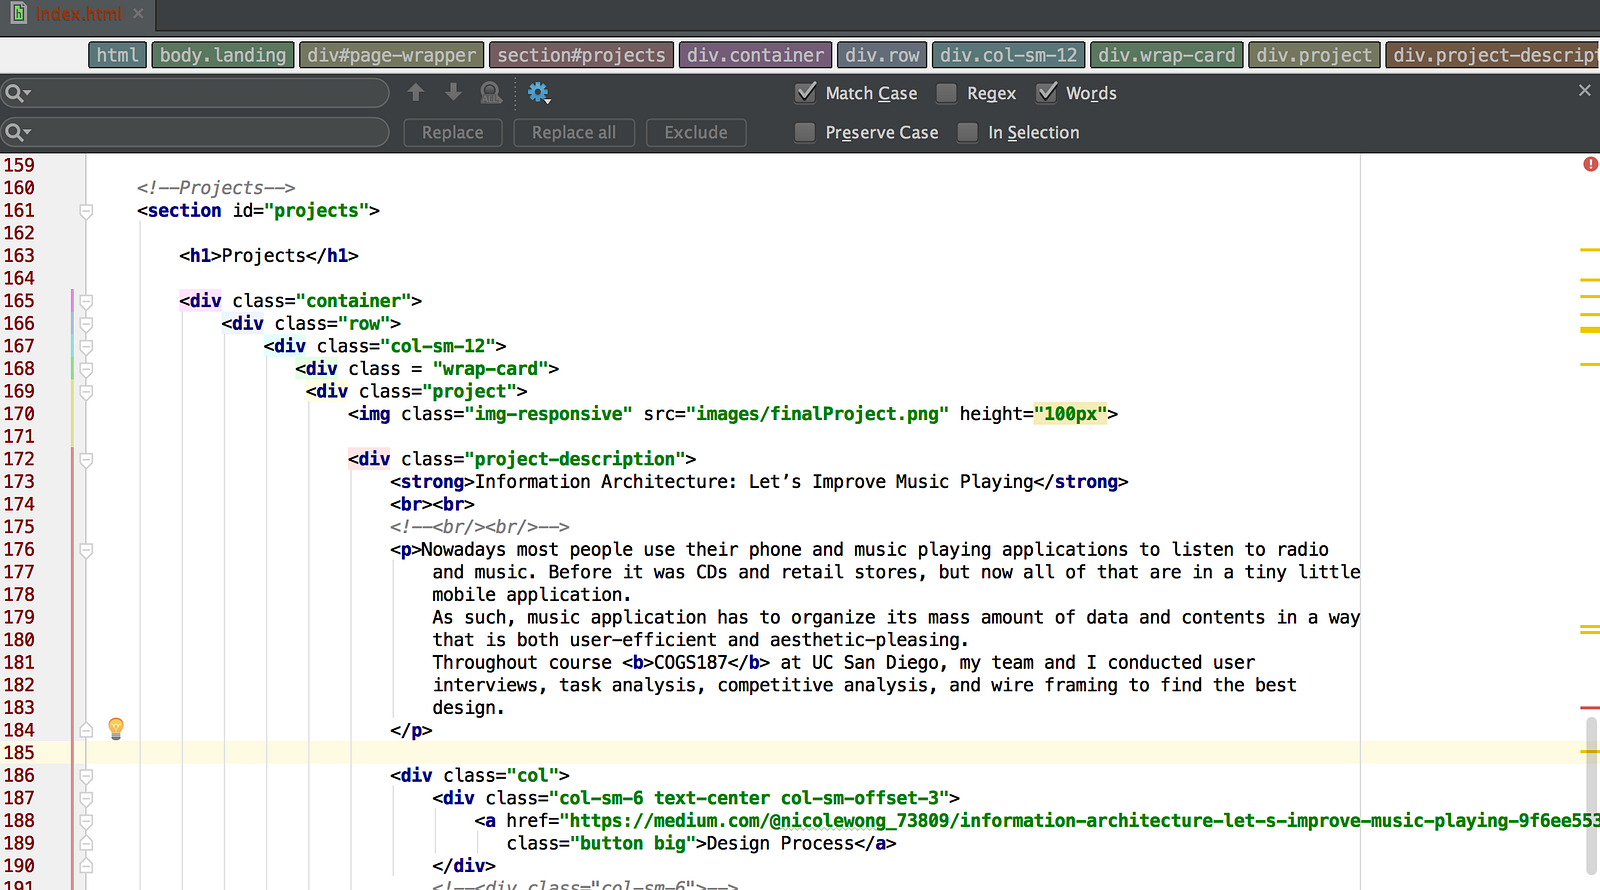The image size is (1600, 890).
Task: Select the section#projects breadcrumb
Action: click(581, 55)
